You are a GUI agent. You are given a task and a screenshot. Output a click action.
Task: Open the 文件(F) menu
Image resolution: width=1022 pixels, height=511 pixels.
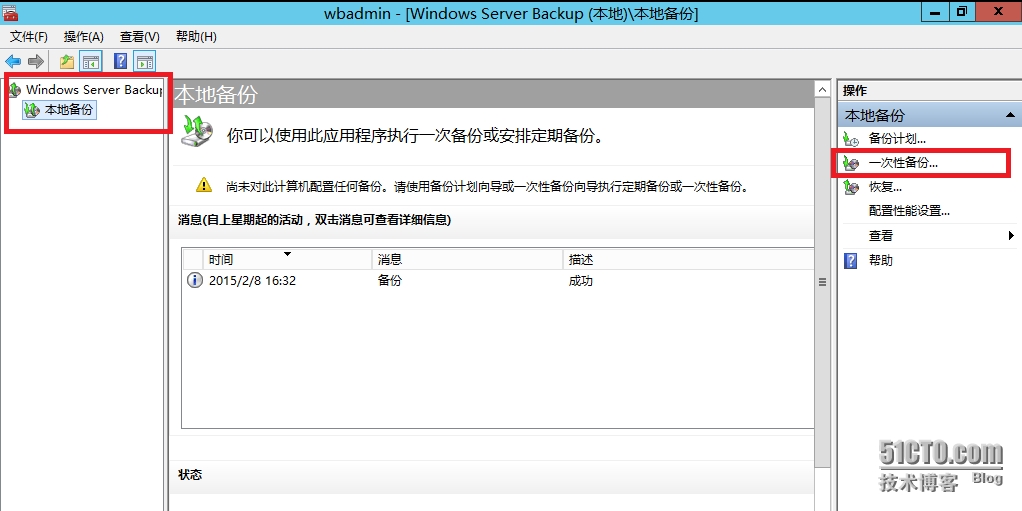pyautogui.click(x=29, y=36)
